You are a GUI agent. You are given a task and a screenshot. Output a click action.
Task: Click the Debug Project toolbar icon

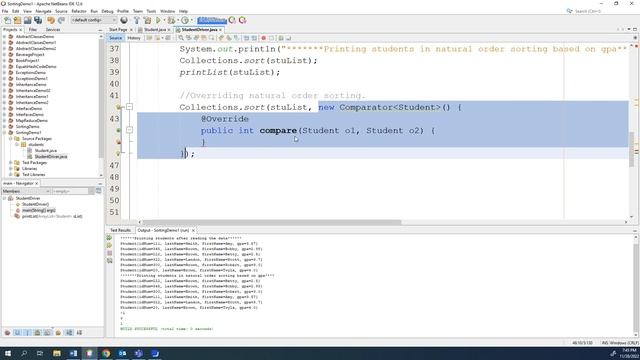tap(171, 20)
